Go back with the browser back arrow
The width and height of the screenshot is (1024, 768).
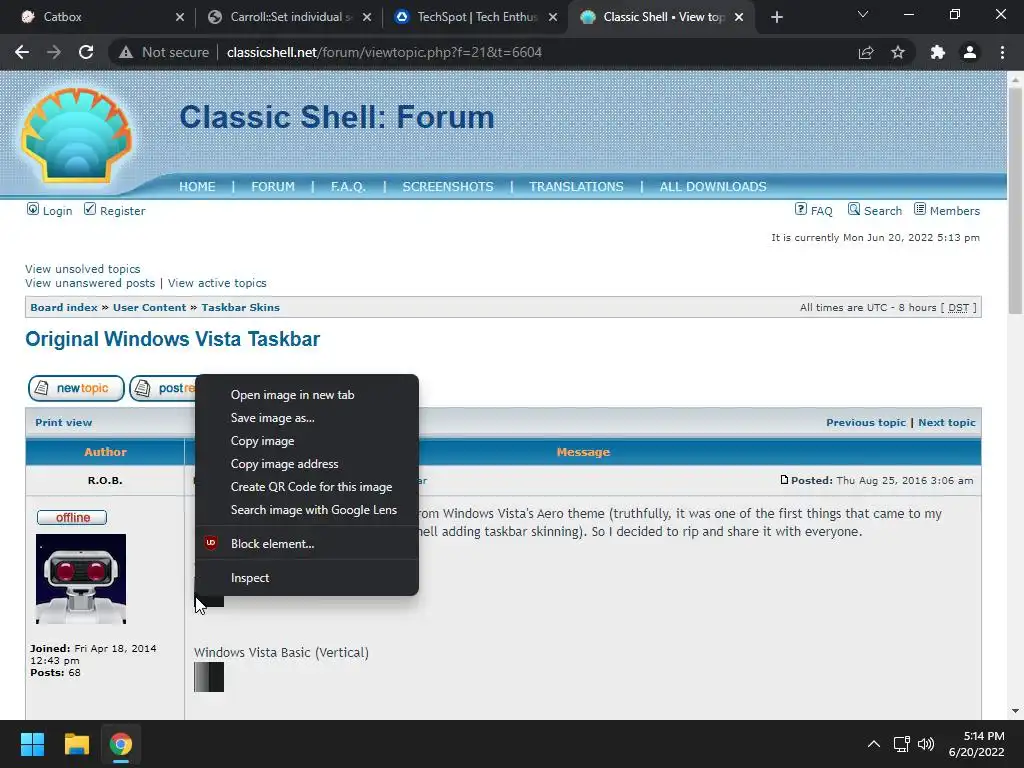point(22,52)
